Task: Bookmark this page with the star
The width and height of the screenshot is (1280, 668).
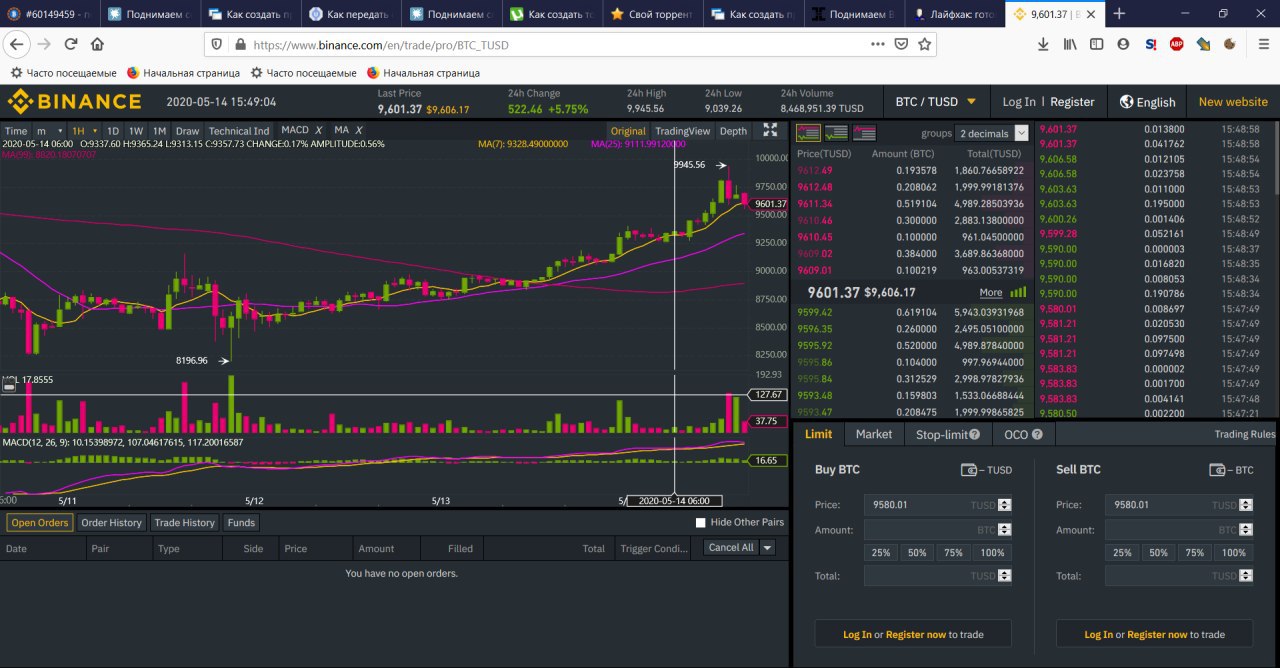Action: (925, 44)
